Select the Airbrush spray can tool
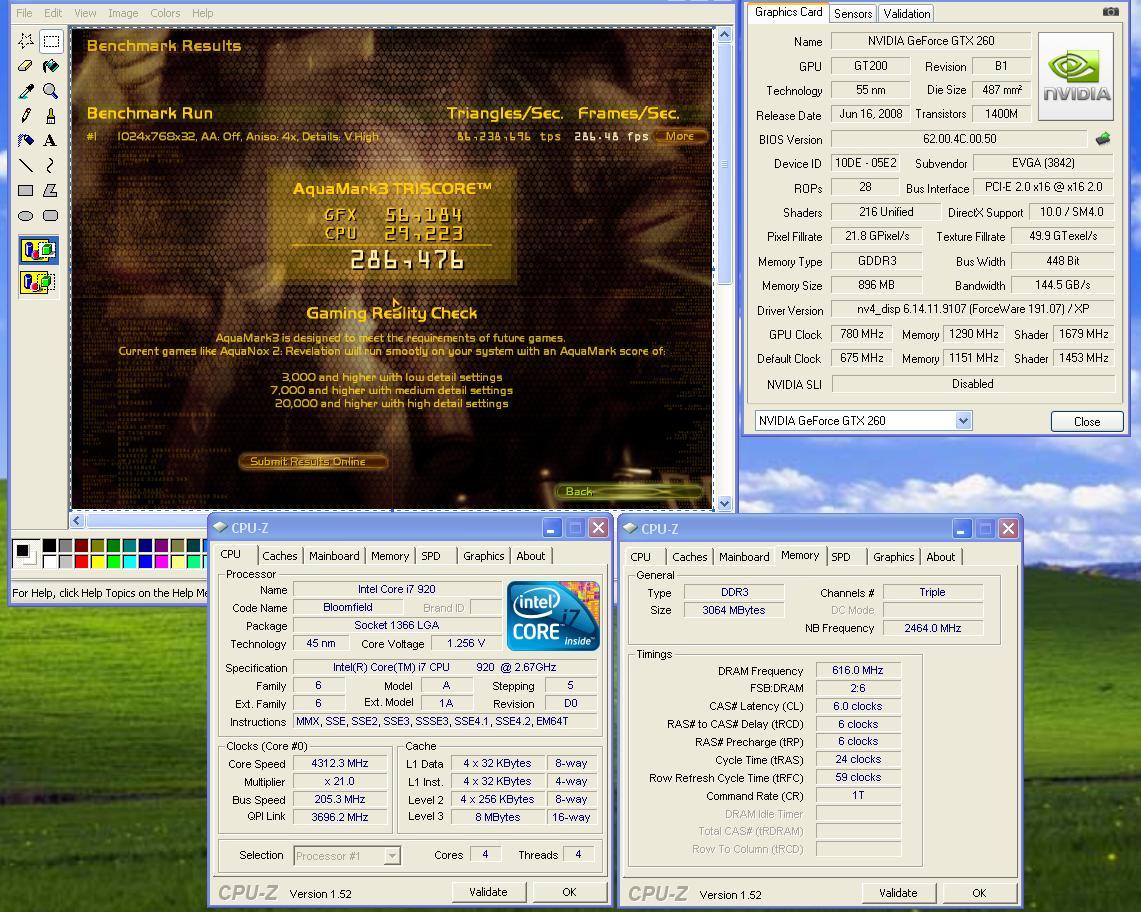The image size is (1141, 912). pyautogui.click(x=25, y=140)
